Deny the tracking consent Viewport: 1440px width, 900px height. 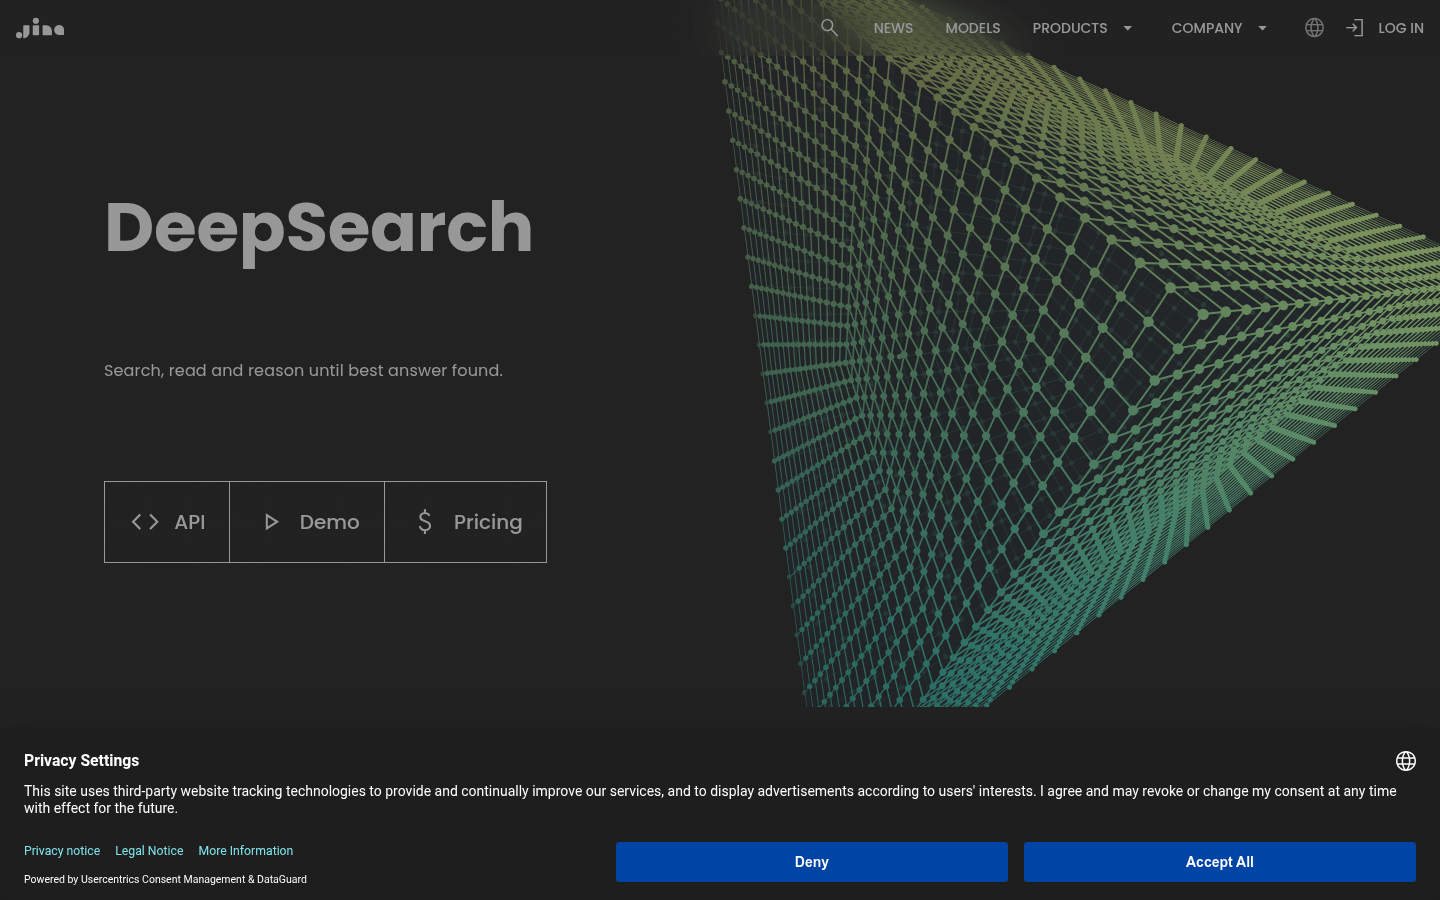[x=811, y=862]
